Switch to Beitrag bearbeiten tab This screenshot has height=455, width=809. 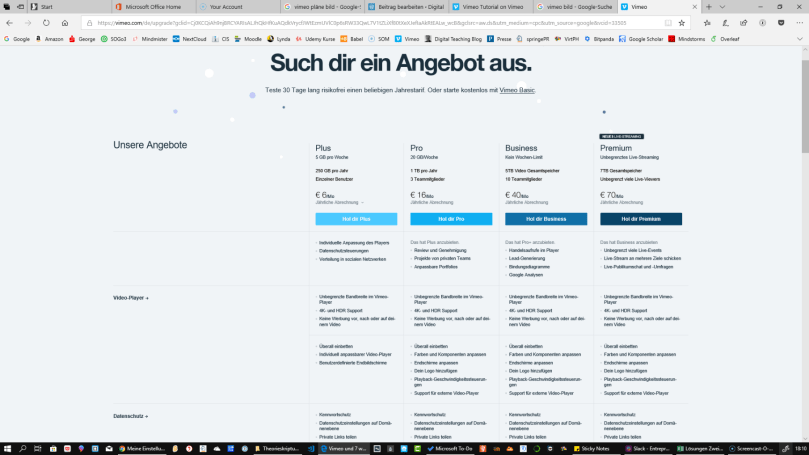[x=407, y=7]
